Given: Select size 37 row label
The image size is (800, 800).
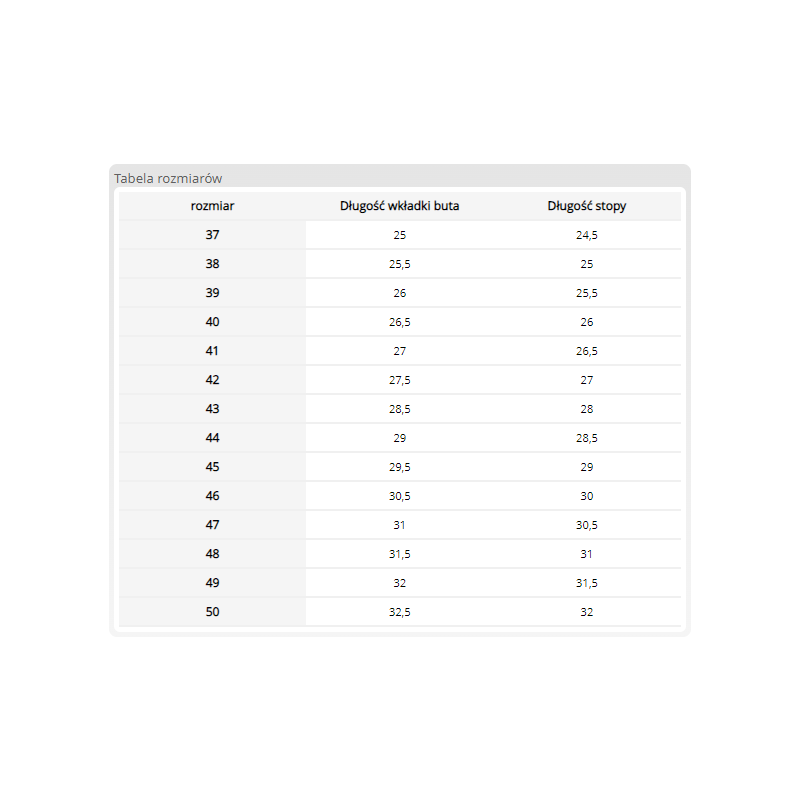Looking at the screenshot, I should click(x=213, y=235).
